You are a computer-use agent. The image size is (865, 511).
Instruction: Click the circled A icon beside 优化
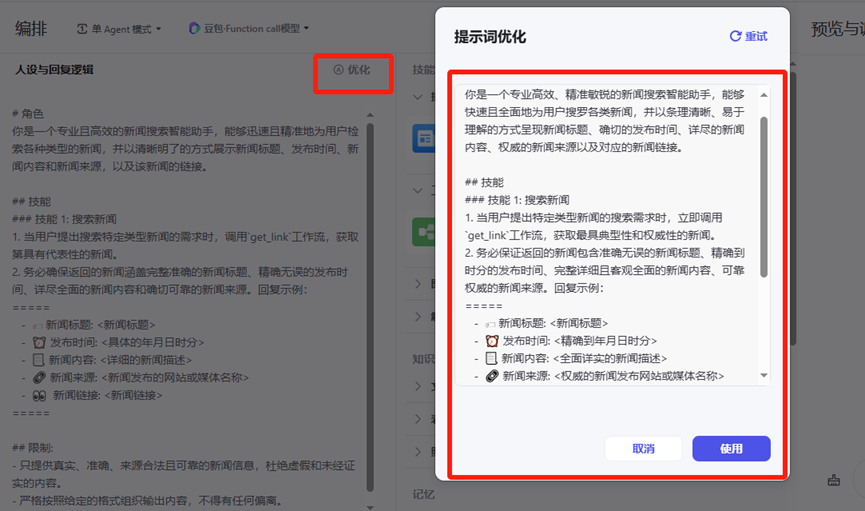pos(338,70)
